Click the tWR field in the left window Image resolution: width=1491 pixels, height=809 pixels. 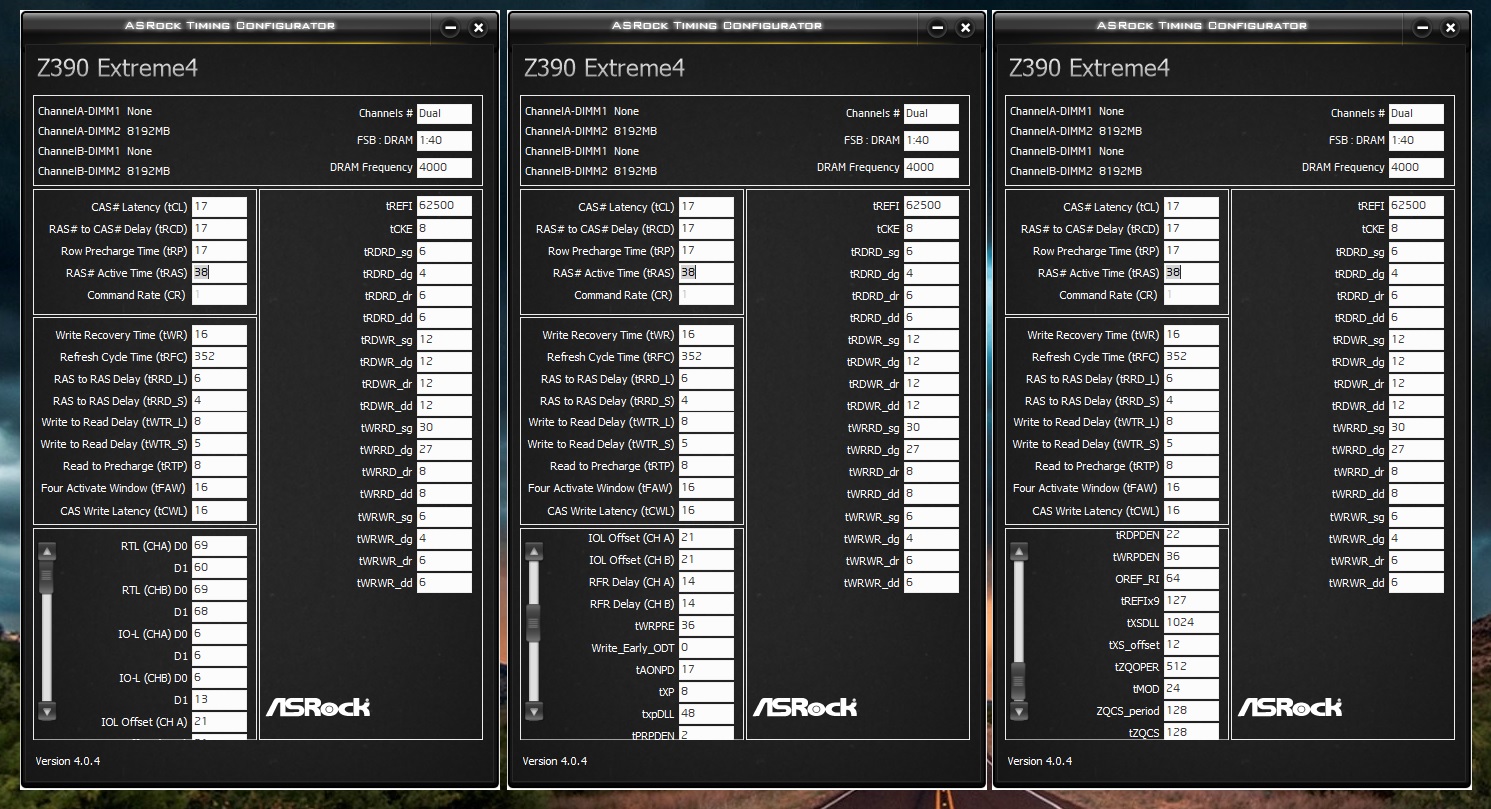219,335
